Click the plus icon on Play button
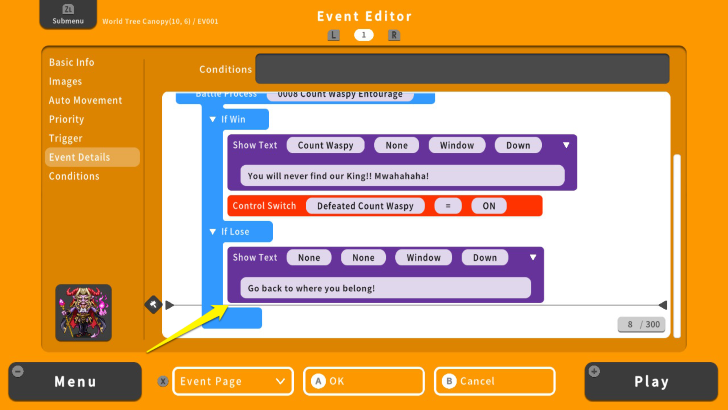Viewport: 728px width, 410px height. [594, 371]
